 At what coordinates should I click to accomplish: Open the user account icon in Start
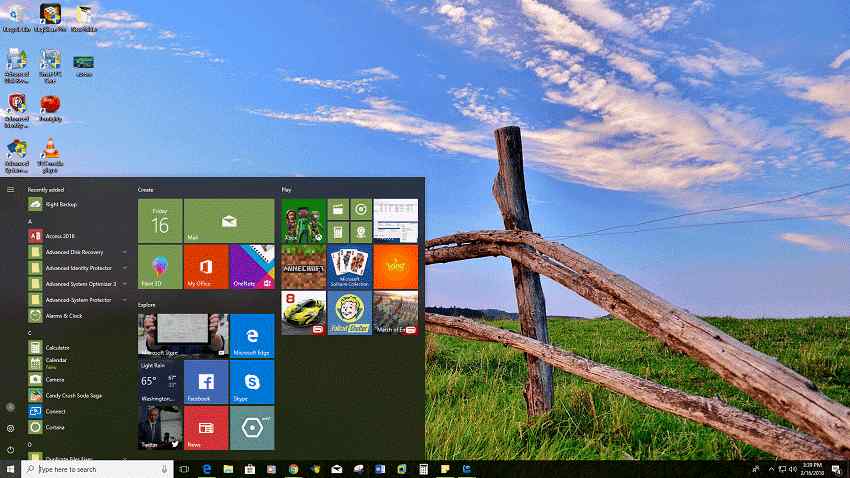pyautogui.click(x=10, y=407)
